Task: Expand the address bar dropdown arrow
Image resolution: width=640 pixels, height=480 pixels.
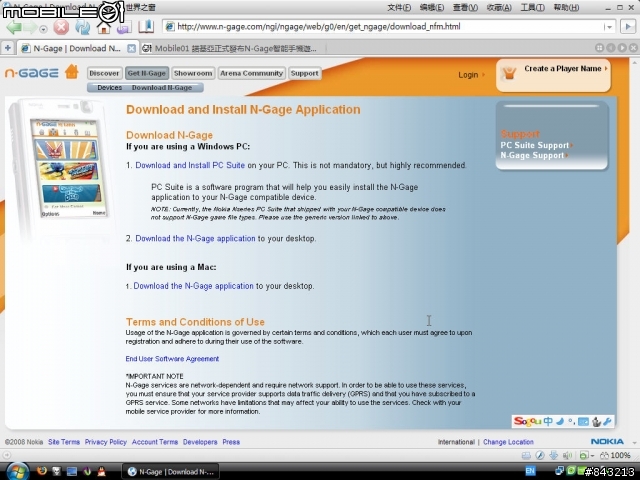Action: click(x=608, y=27)
